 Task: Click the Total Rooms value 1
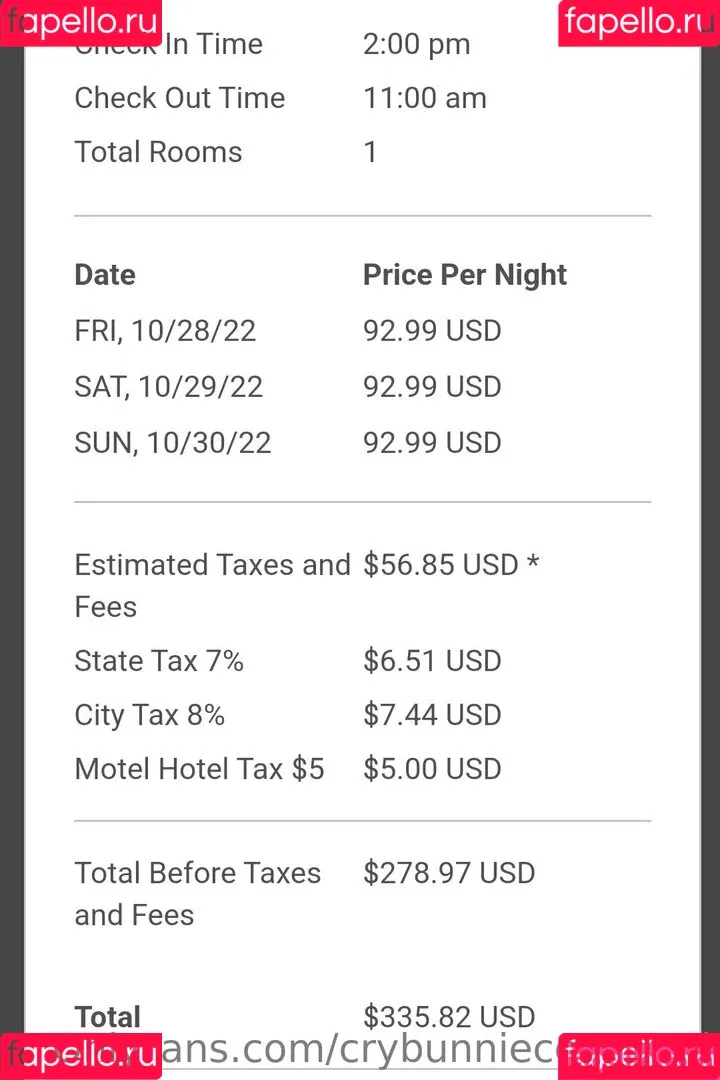pos(370,152)
